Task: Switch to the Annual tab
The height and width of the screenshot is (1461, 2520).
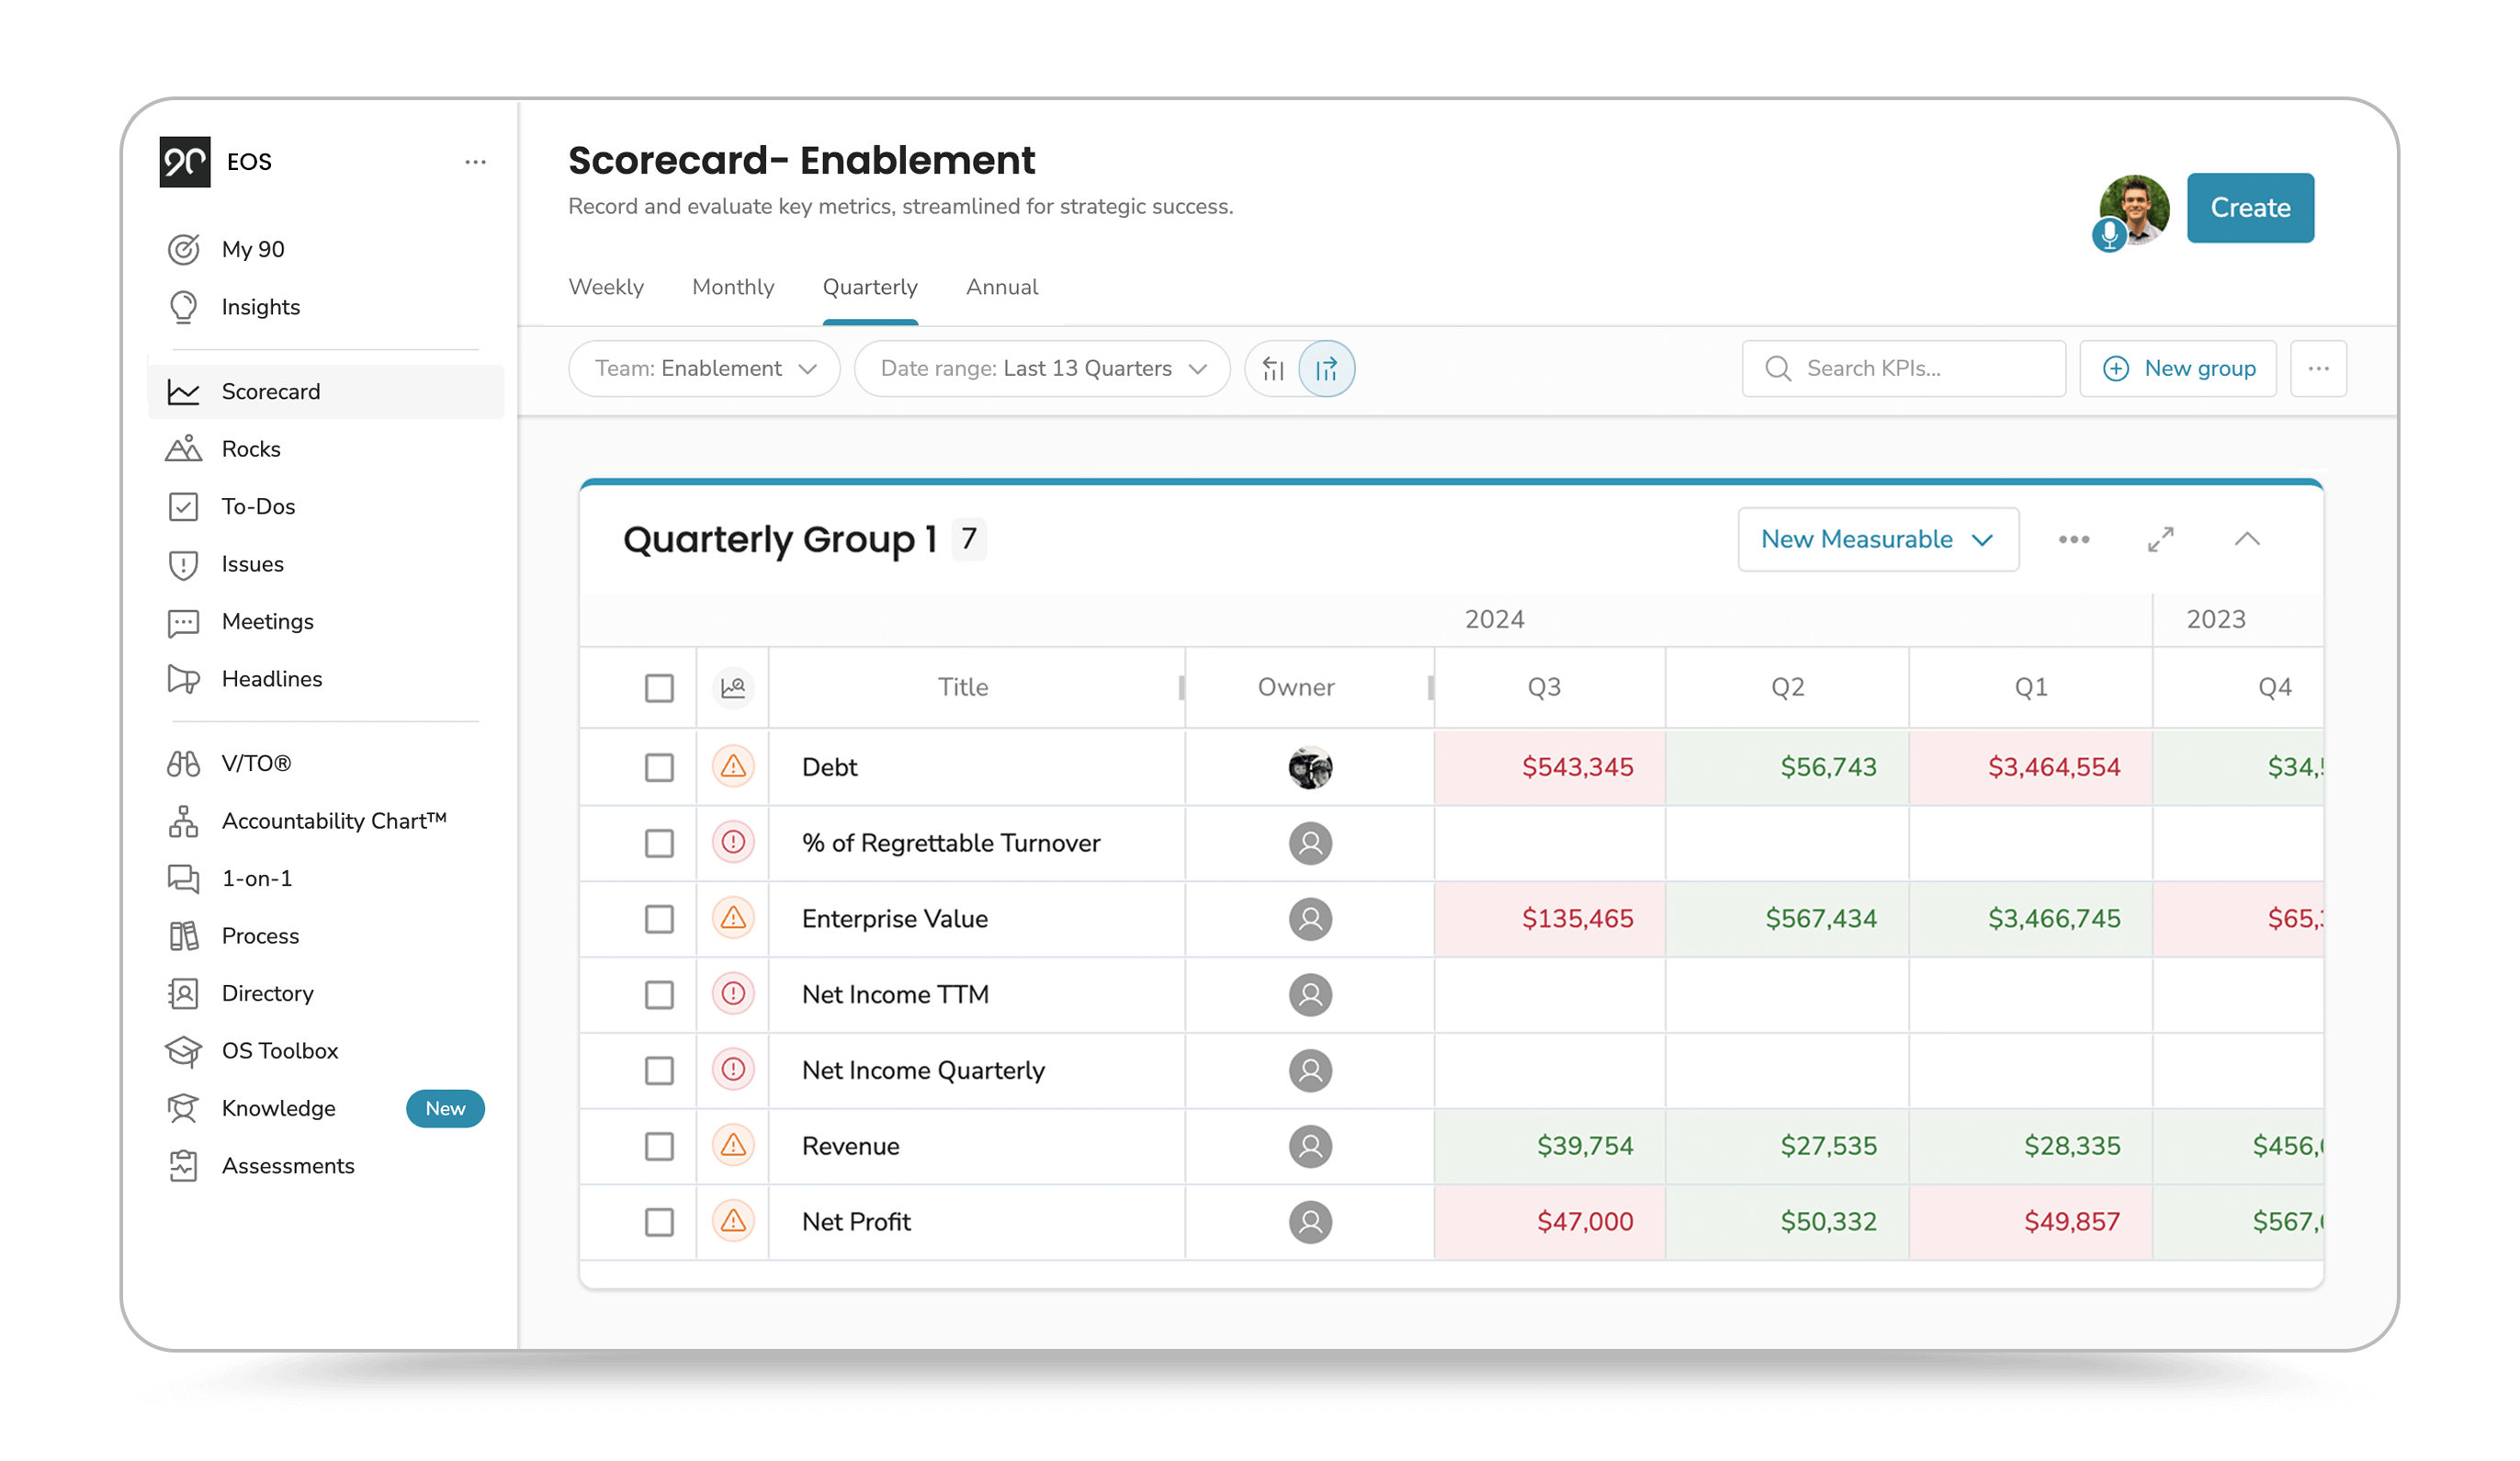Action: [1001, 287]
